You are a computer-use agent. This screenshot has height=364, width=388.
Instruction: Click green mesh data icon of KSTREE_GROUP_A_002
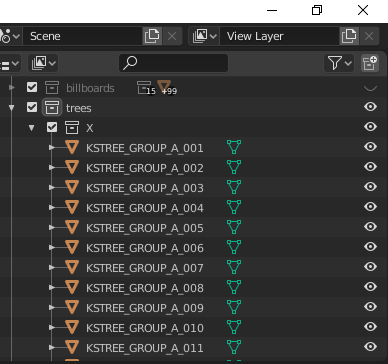tap(234, 167)
